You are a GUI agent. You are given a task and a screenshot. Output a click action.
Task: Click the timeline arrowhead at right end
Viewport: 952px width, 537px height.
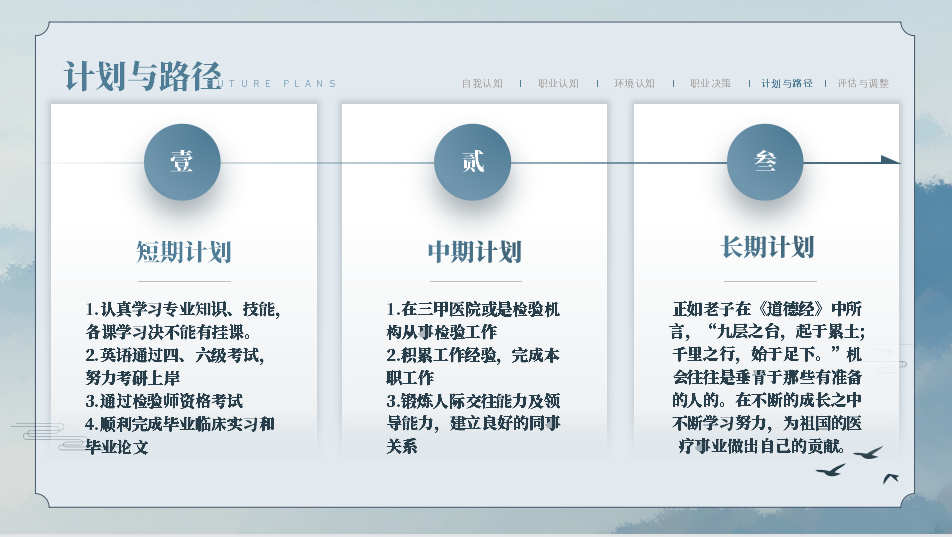click(890, 160)
